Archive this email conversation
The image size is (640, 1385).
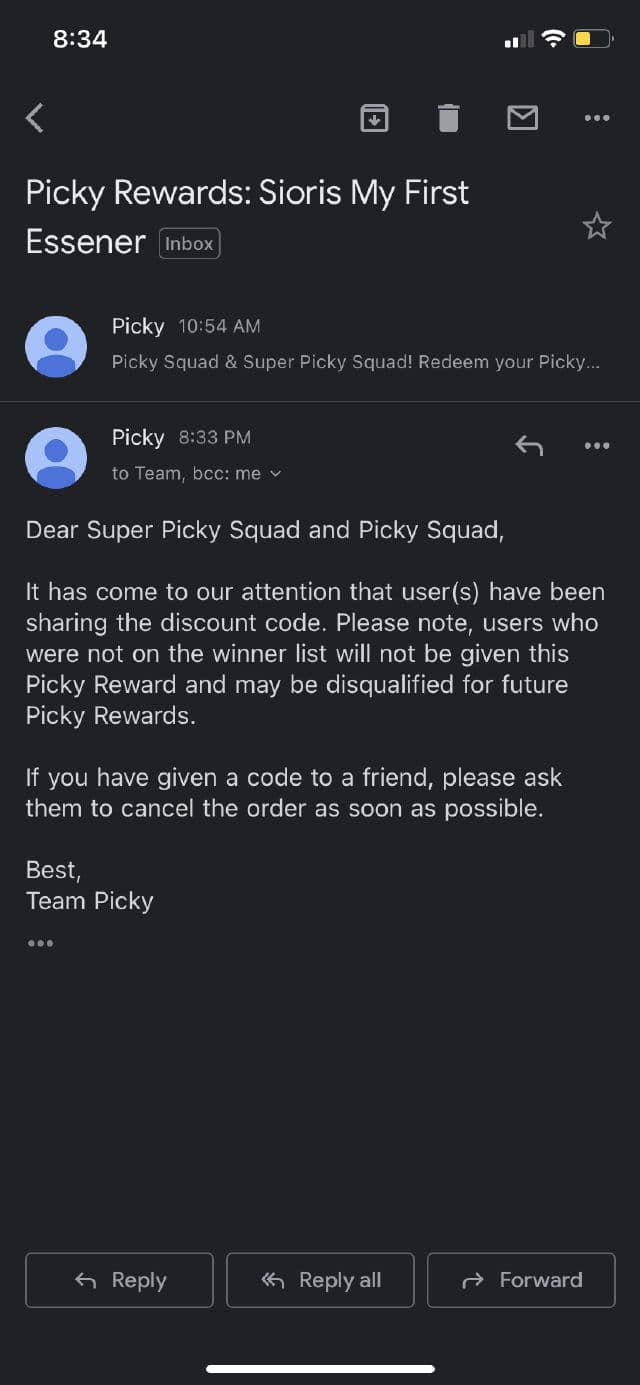click(x=374, y=118)
